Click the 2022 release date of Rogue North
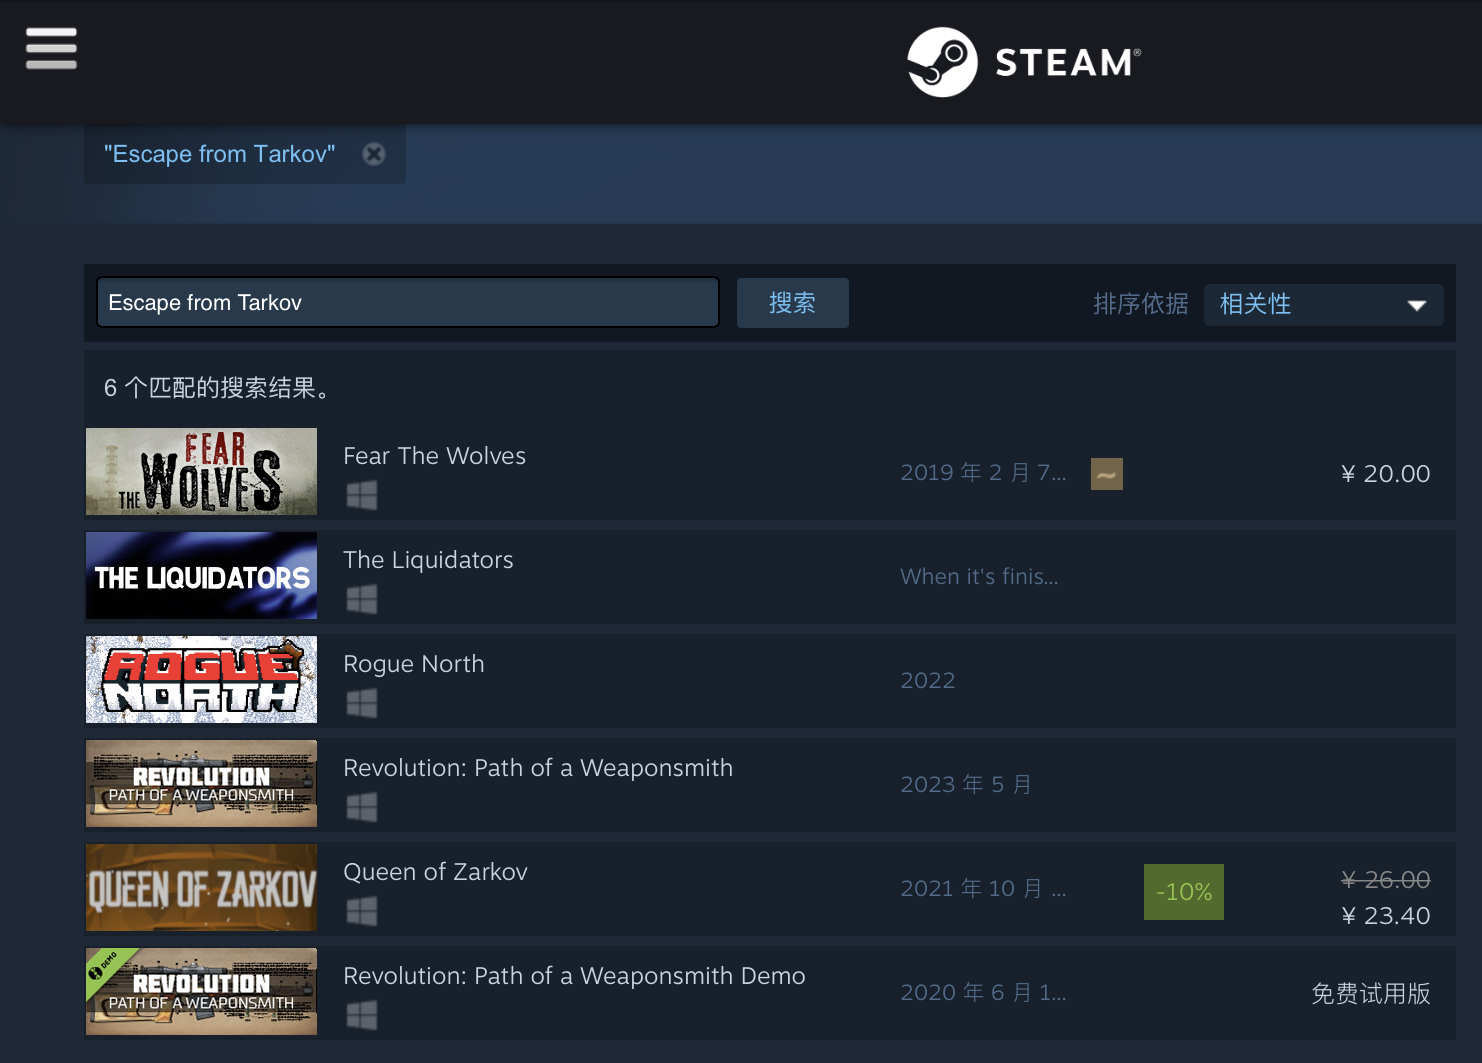1482x1063 pixels. [x=928, y=680]
